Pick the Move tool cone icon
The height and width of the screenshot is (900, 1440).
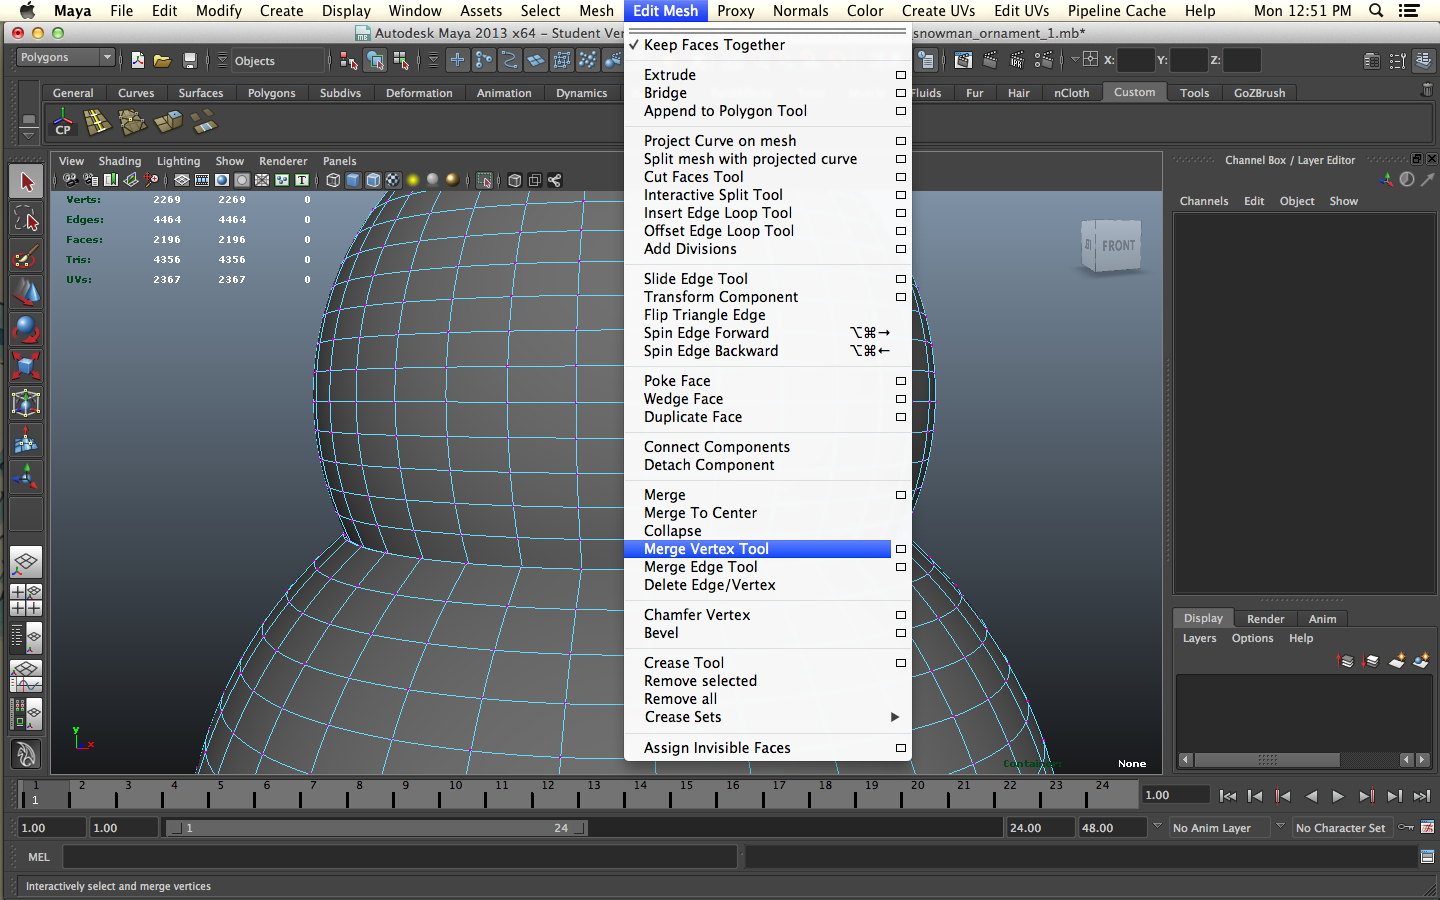pyautogui.click(x=26, y=292)
